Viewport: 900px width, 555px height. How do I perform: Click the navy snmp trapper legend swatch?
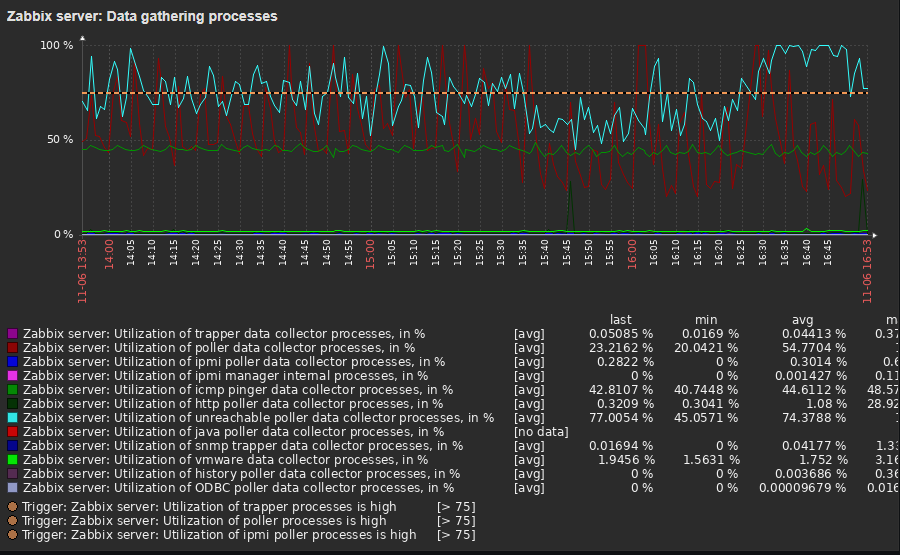pos(13,446)
